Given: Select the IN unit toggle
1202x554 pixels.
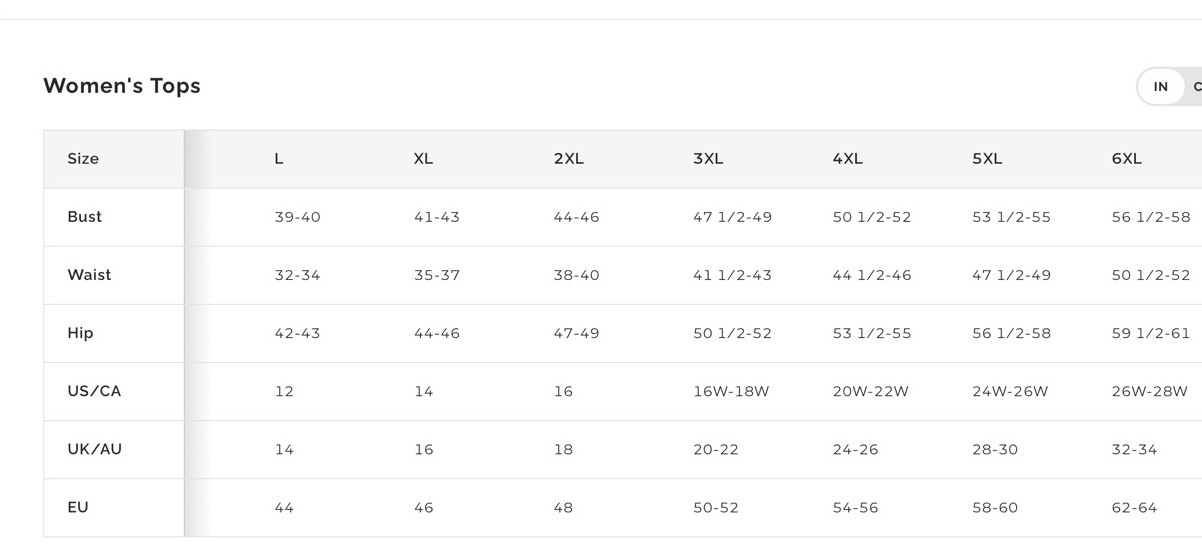Looking at the screenshot, I should (x=1160, y=87).
